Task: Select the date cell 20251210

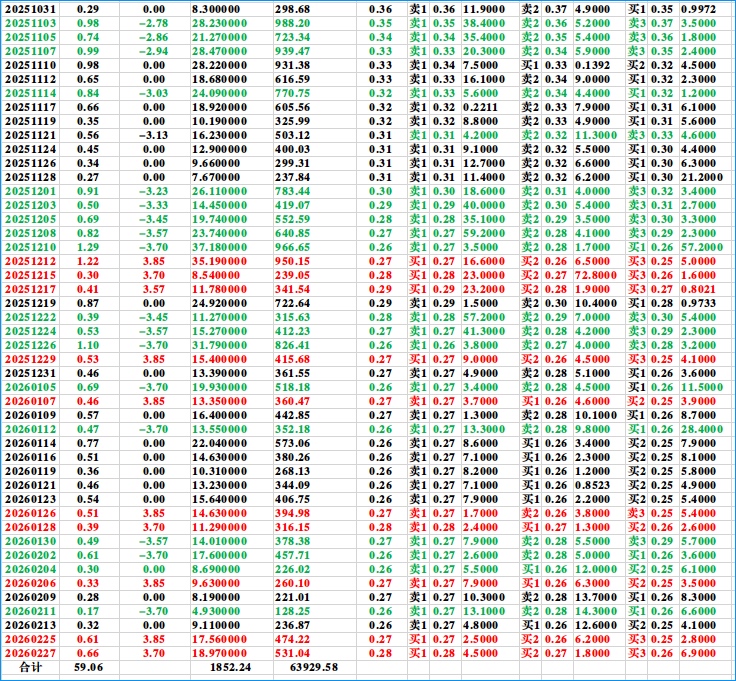Action: click(30, 247)
